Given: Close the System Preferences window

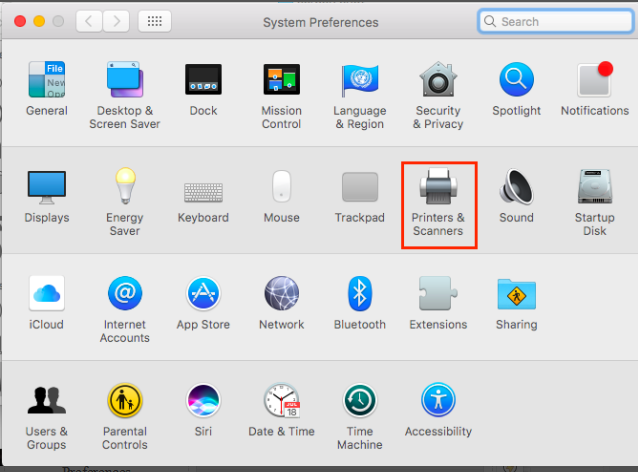Looking at the screenshot, I should [x=20, y=21].
